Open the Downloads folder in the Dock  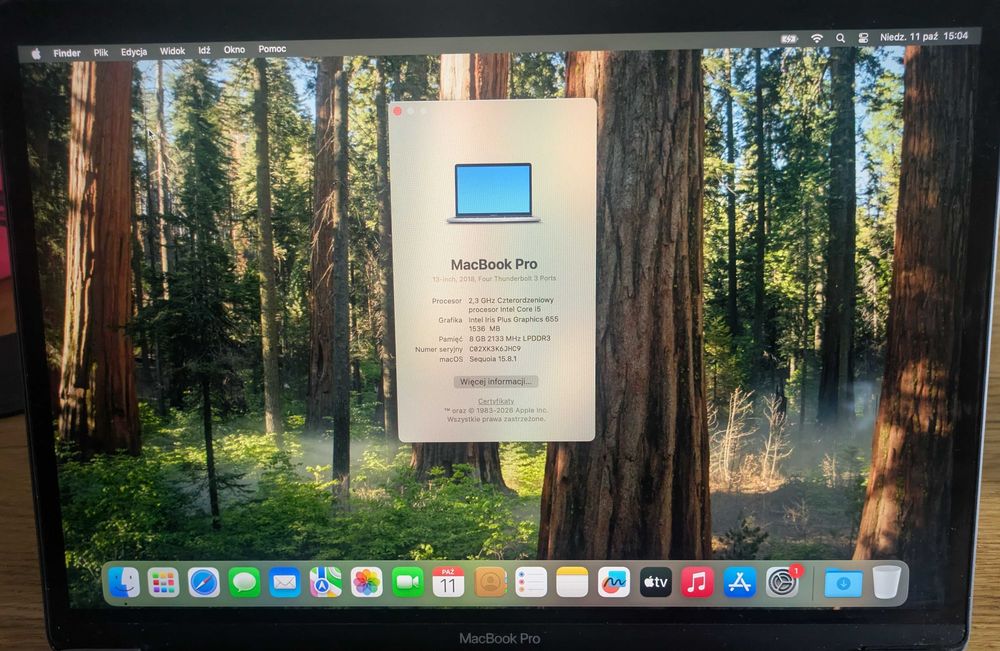tap(843, 583)
